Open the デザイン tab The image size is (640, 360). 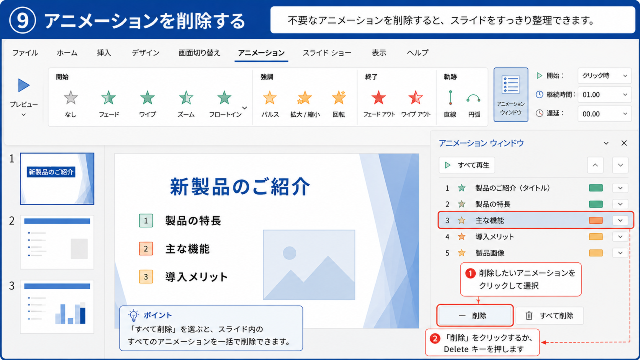(x=145, y=53)
